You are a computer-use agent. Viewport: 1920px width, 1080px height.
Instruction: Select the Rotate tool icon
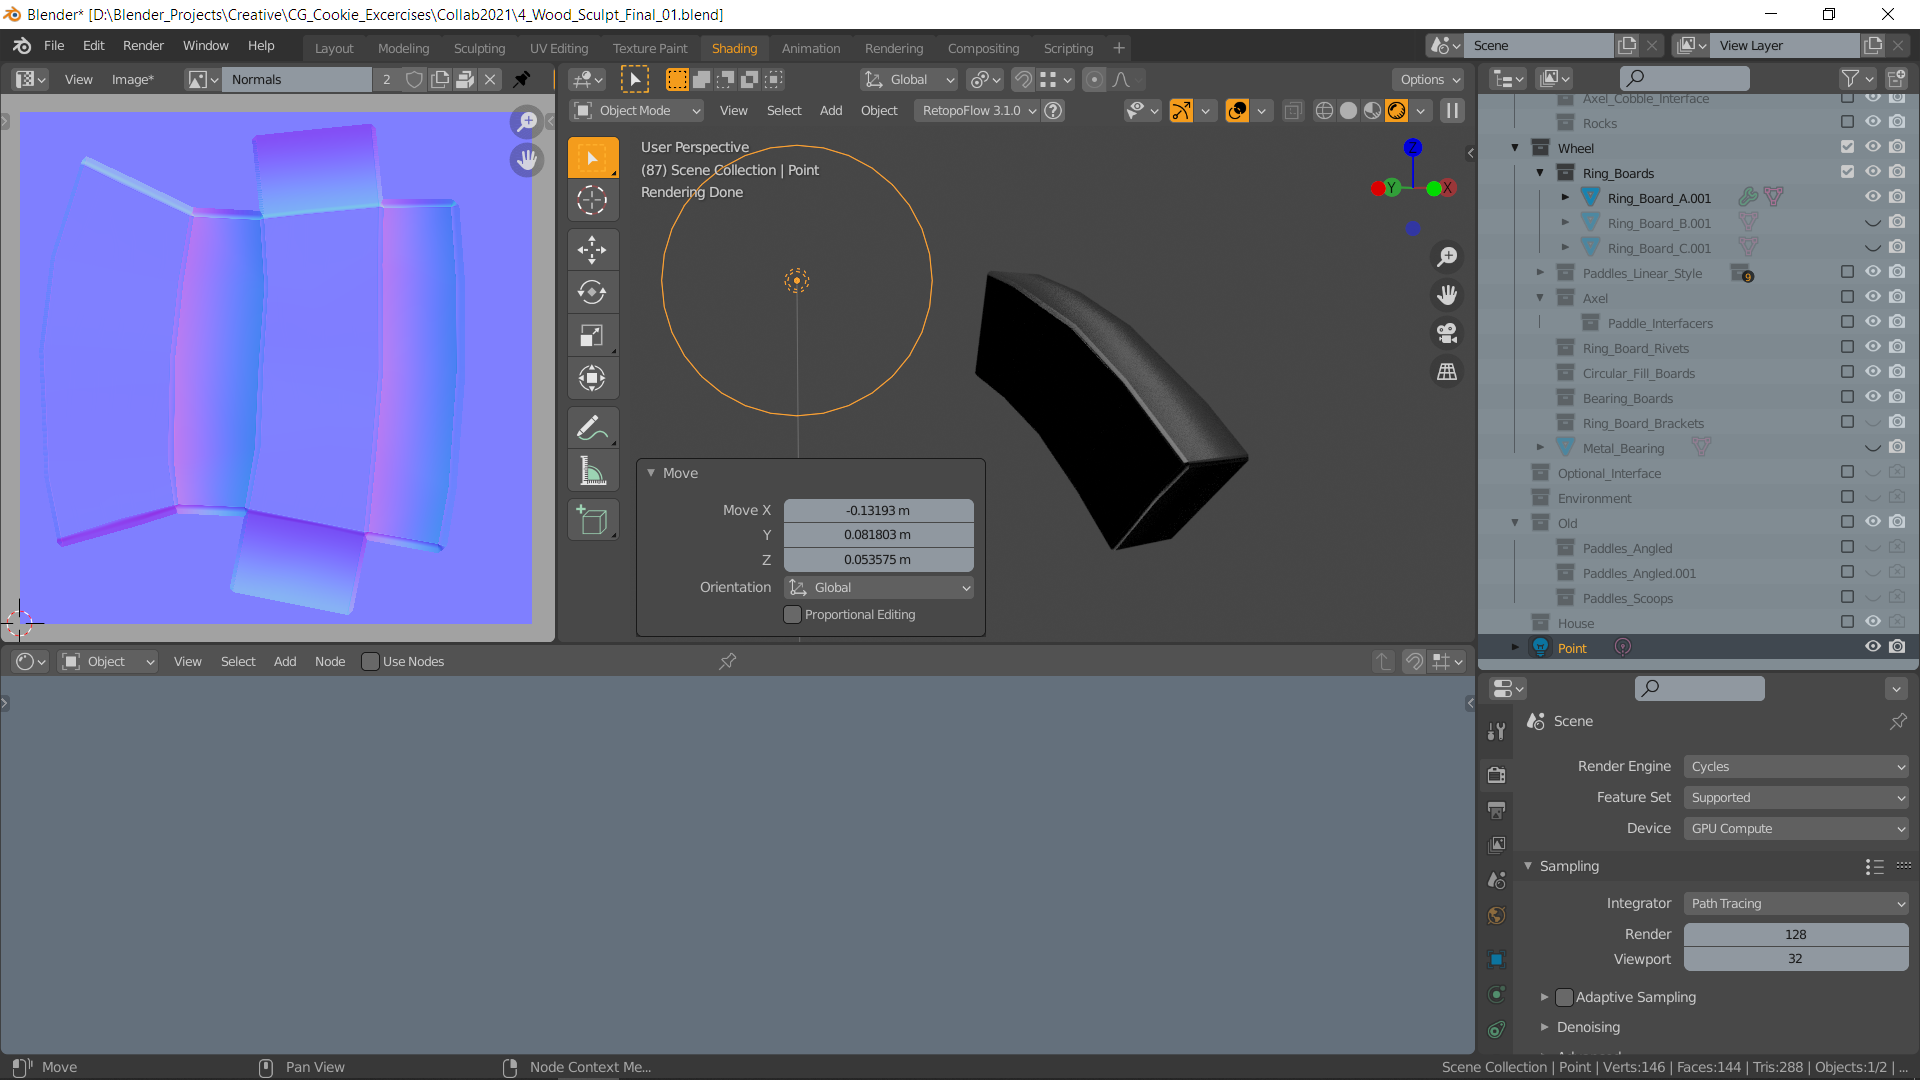coord(592,292)
